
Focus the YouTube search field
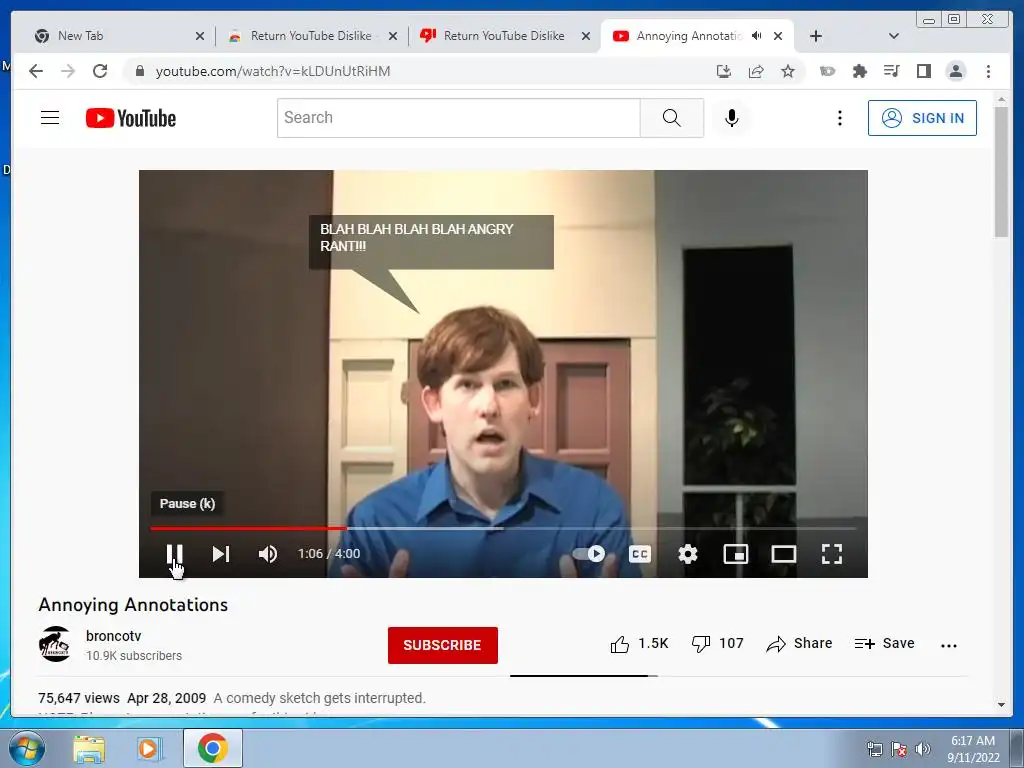click(x=458, y=118)
